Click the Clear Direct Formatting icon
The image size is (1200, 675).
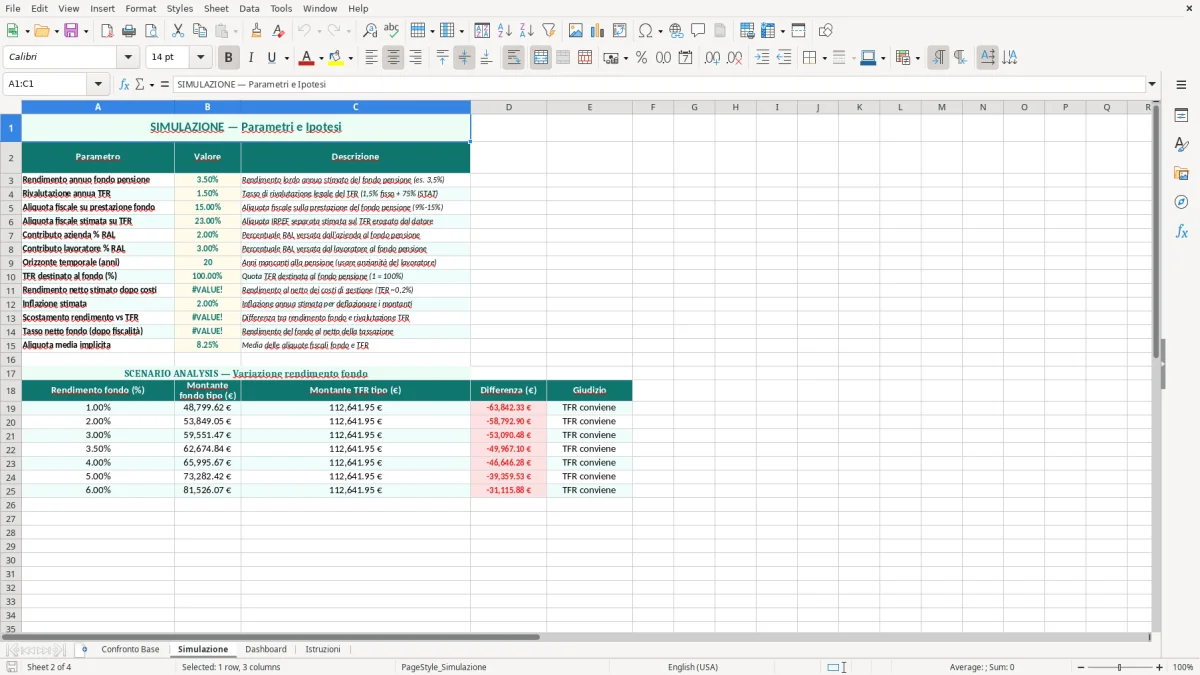point(279,31)
